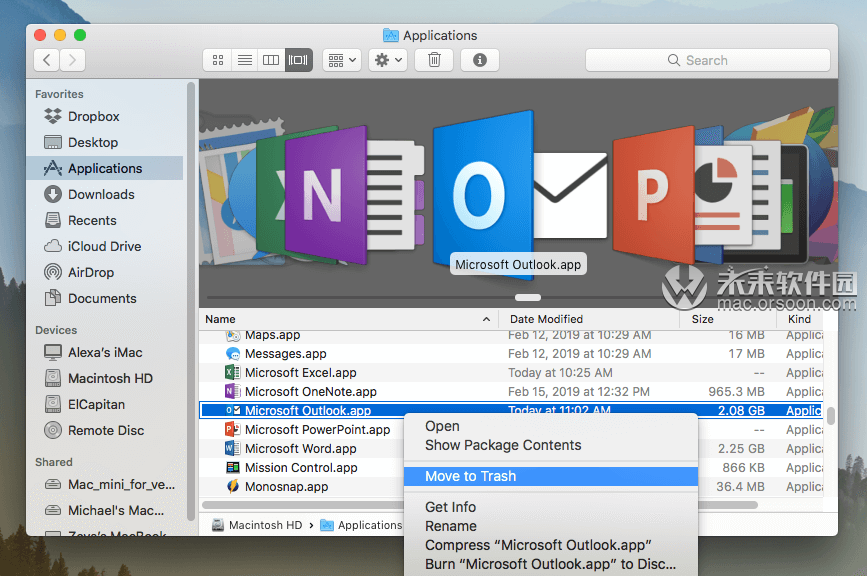Open AirDrop in the sidebar

coord(105,272)
